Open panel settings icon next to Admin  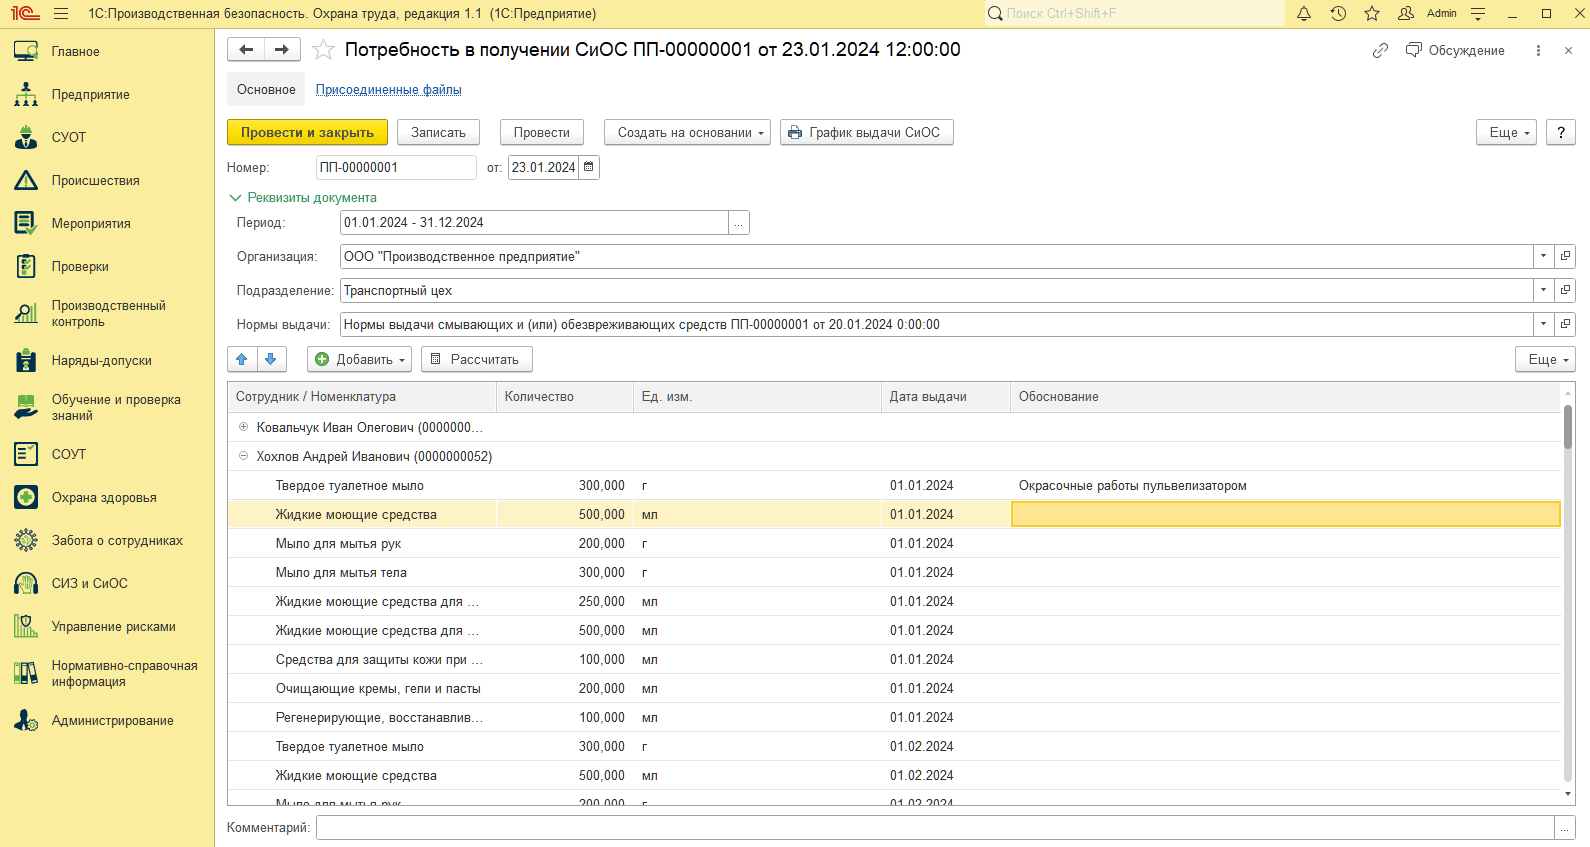click(1478, 14)
